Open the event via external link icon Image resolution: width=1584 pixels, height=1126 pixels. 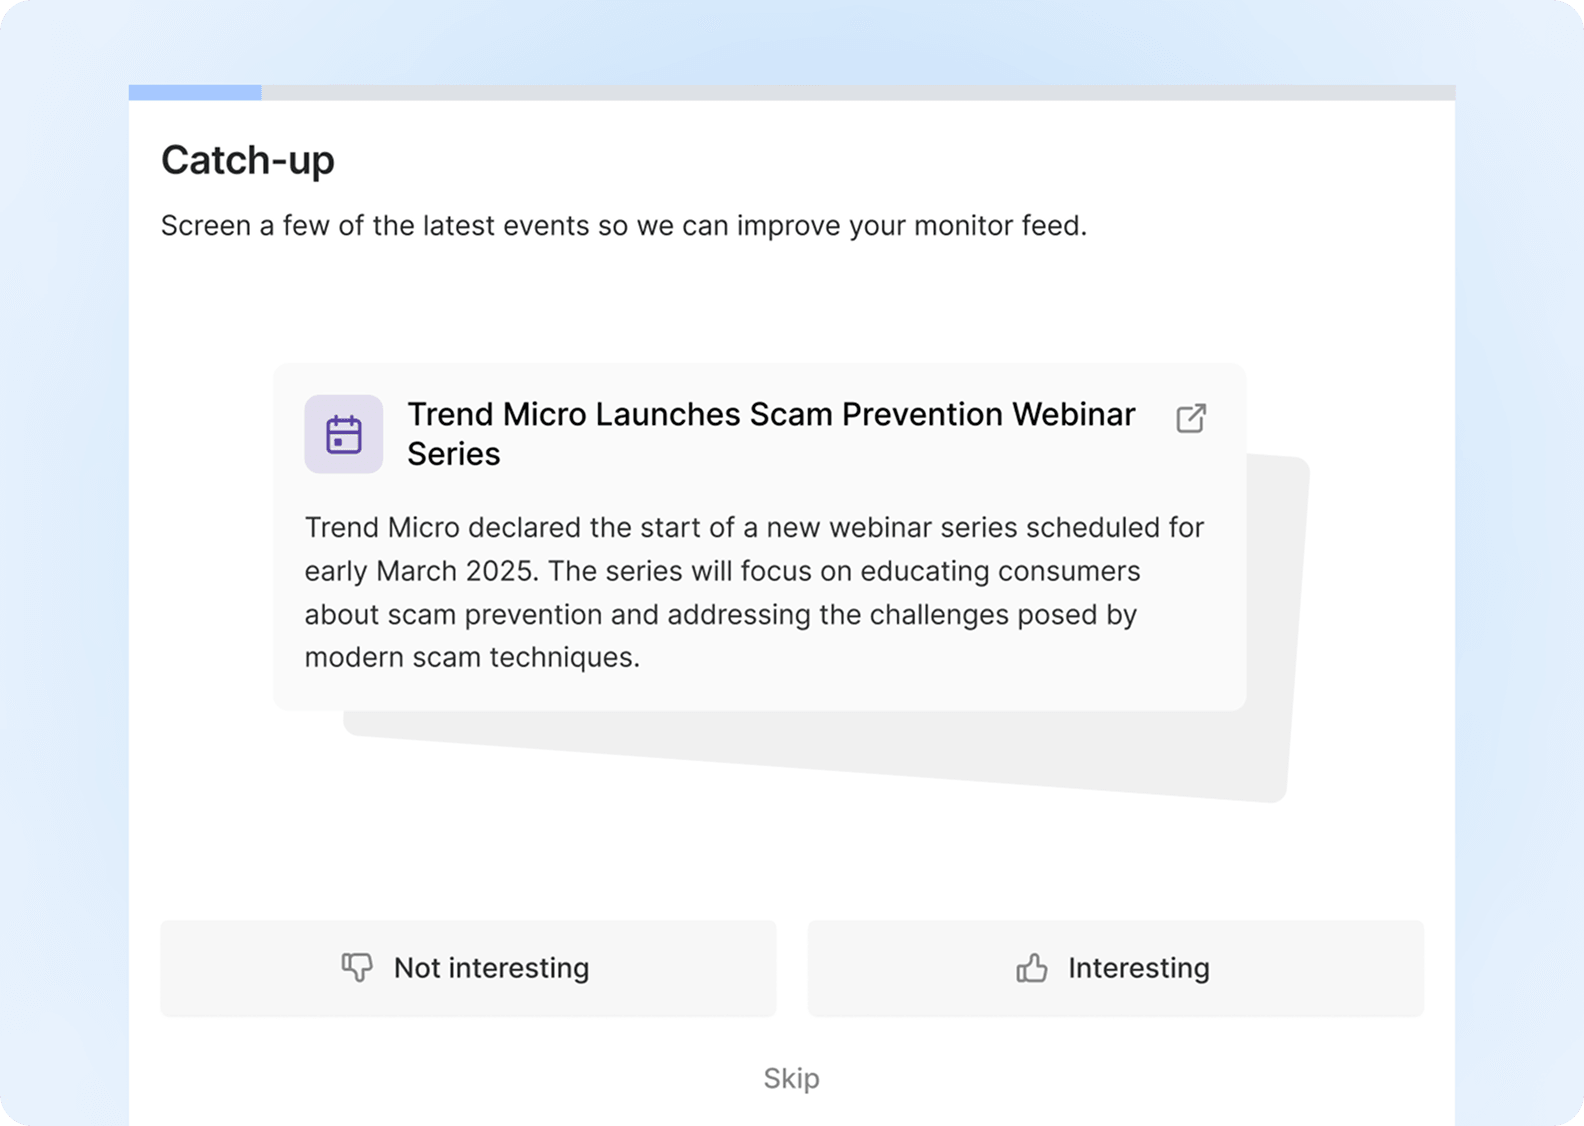tap(1190, 418)
